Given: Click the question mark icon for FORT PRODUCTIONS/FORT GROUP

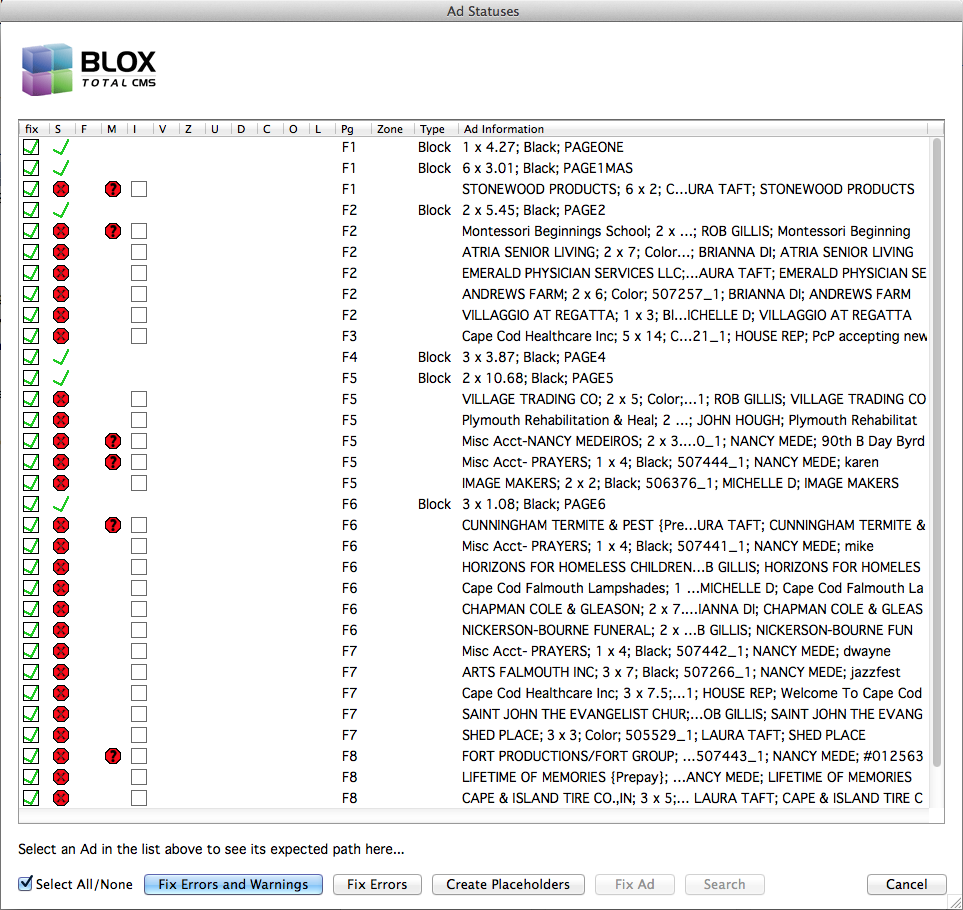Looking at the screenshot, I should tap(113, 756).
